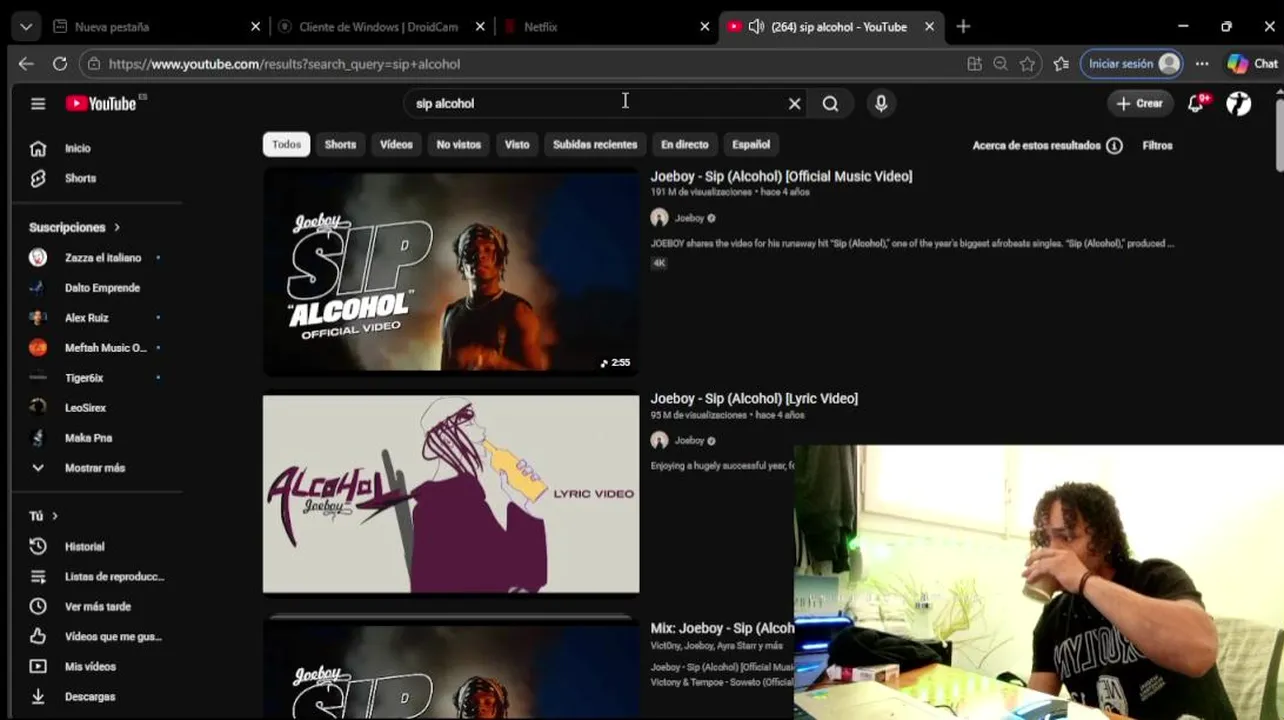Run search with the magnifier button
This screenshot has height=720, width=1284.
(x=830, y=103)
